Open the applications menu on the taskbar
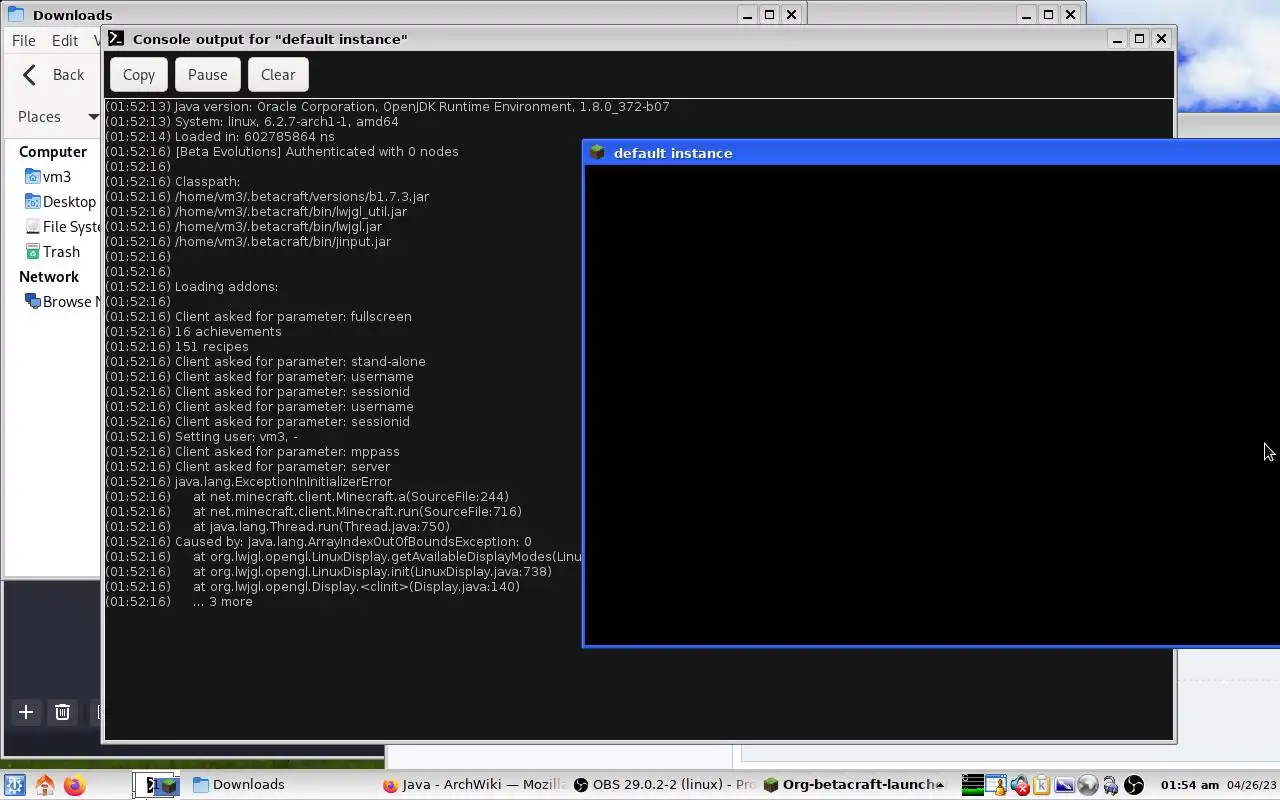Viewport: 1280px width, 800px height. (x=14, y=785)
